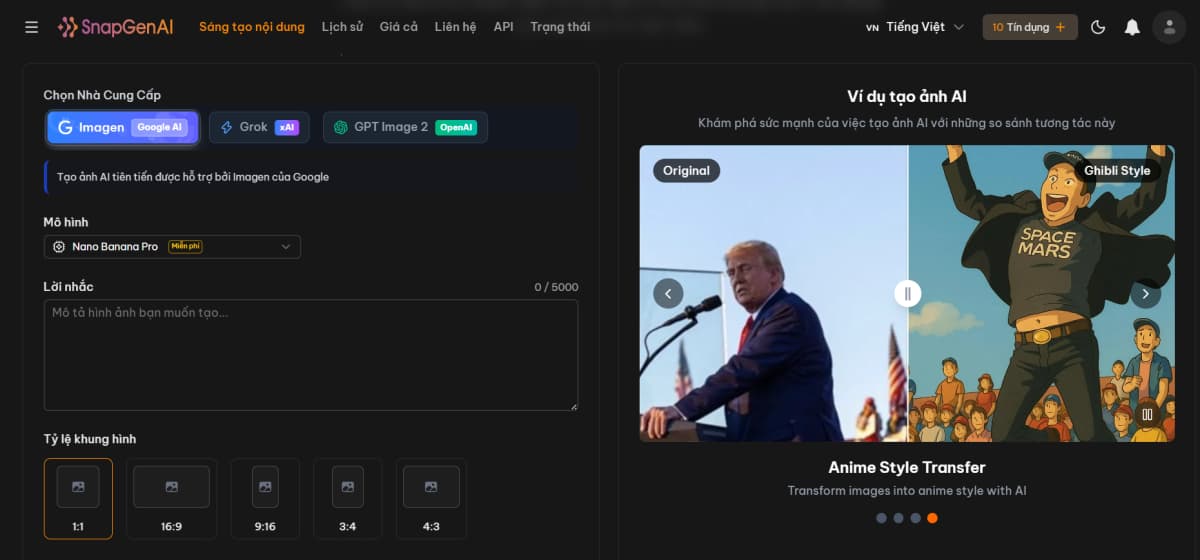Go to the first carousel dot
Viewport: 1200px width, 560px height.
pyautogui.click(x=881, y=518)
